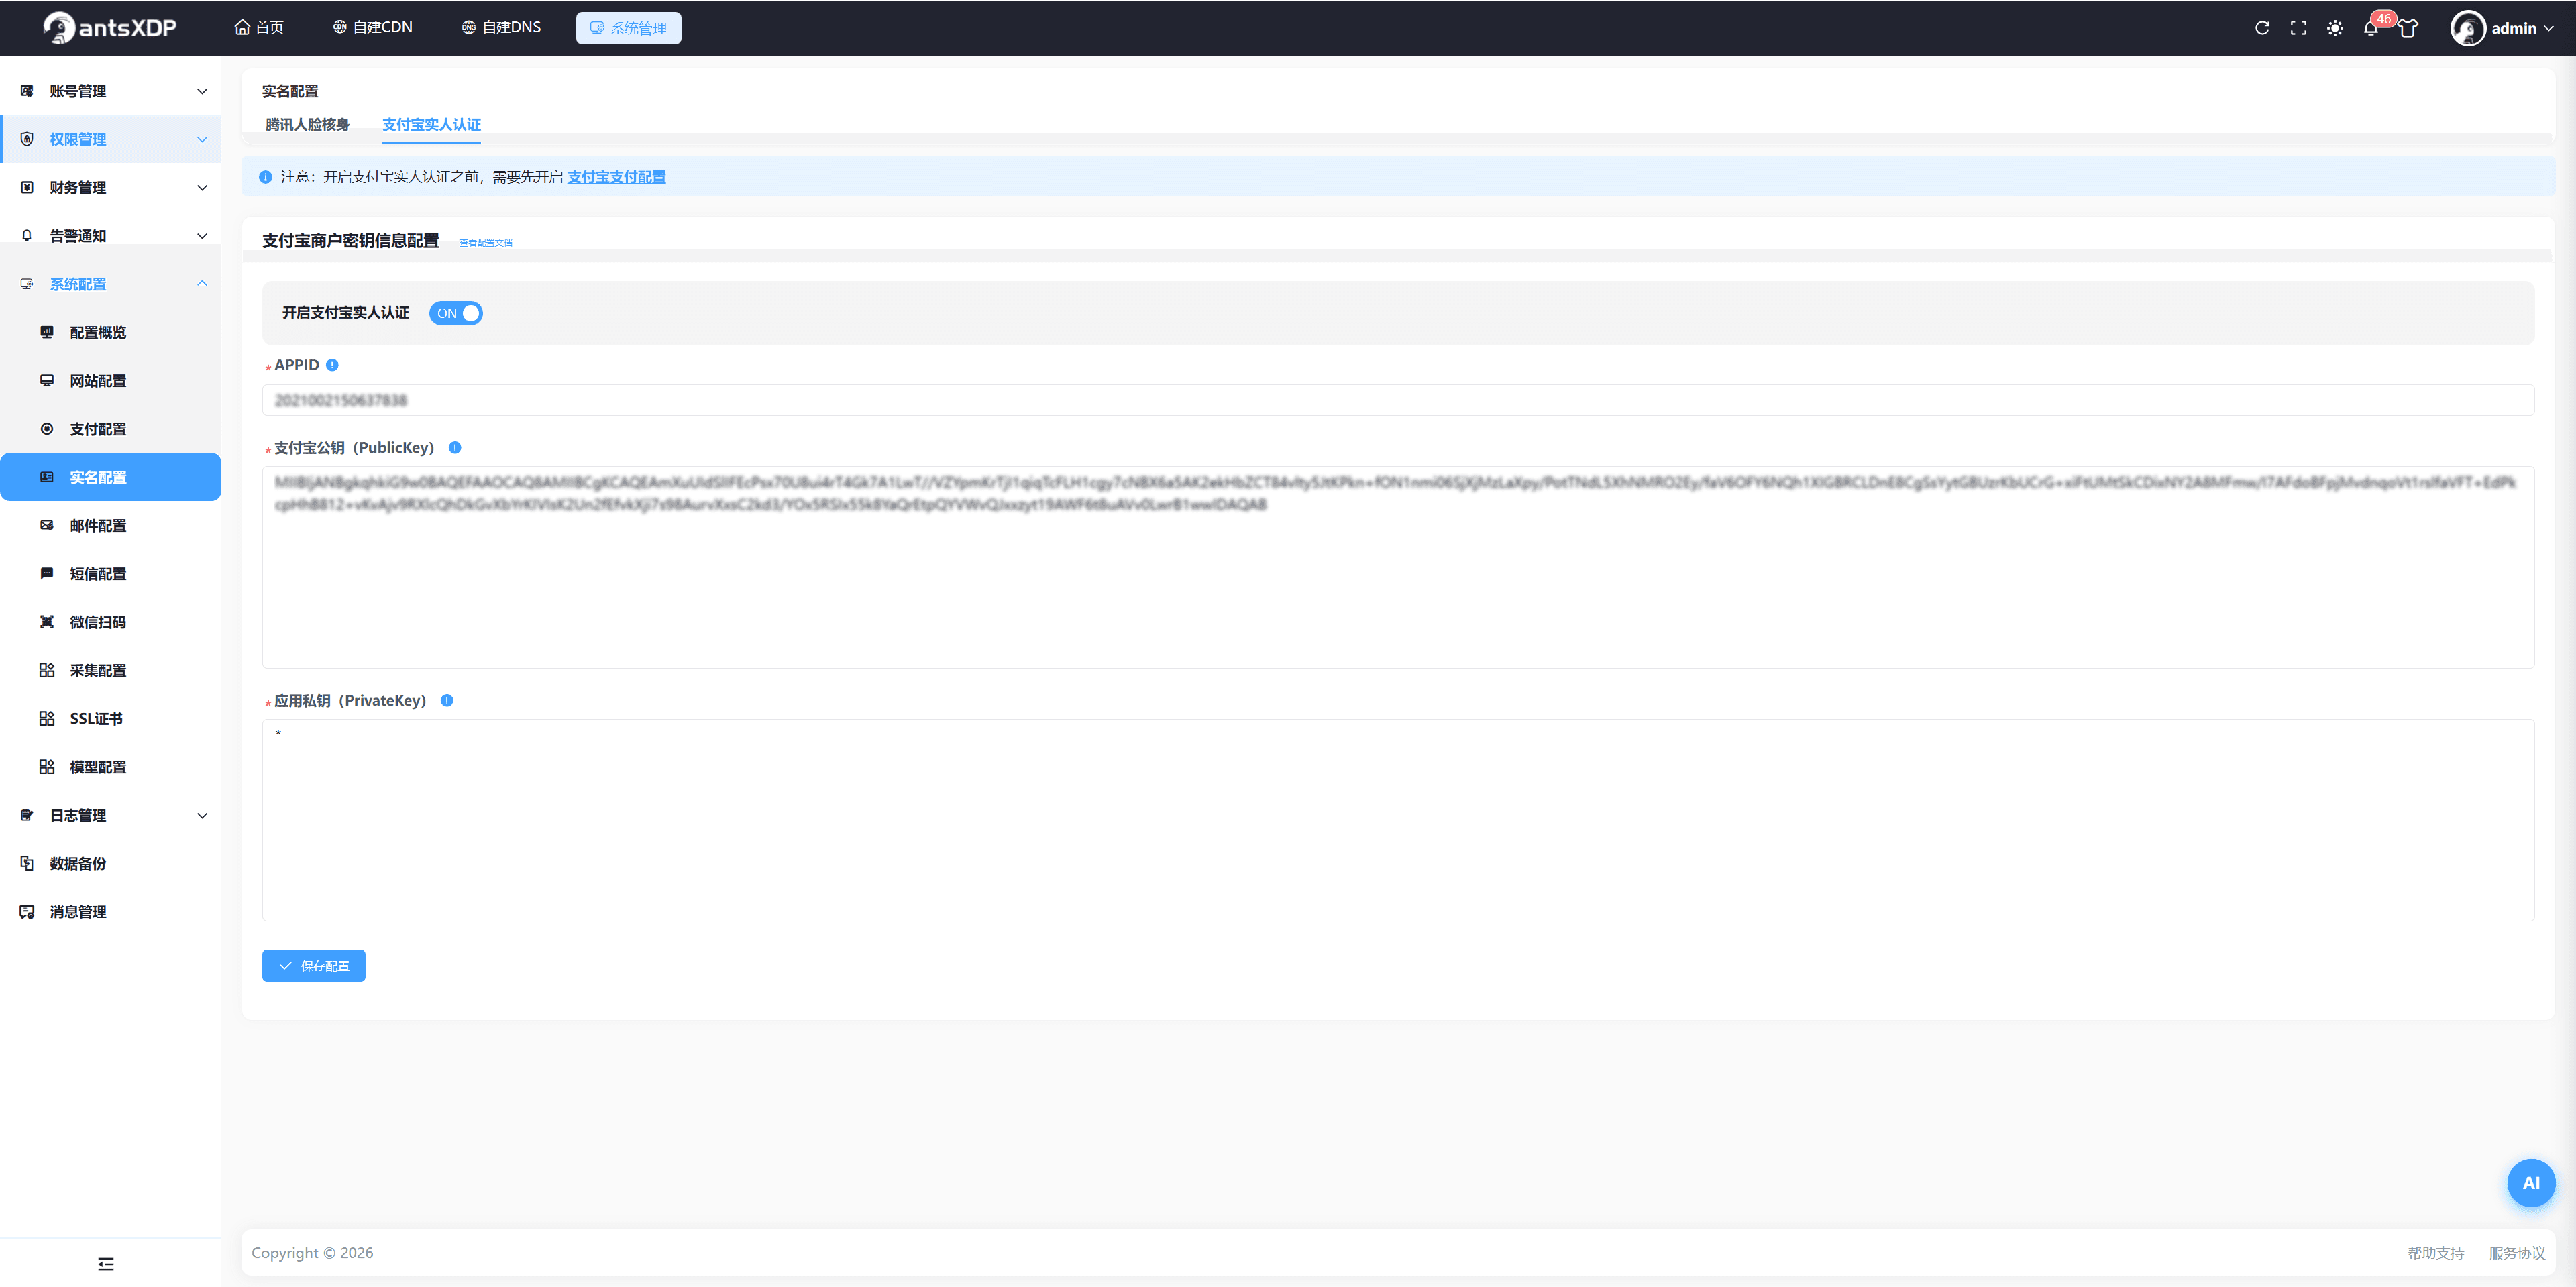Collapse sidebar with the bottom fold icon
The image size is (2576, 1287).
tap(106, 1263)
